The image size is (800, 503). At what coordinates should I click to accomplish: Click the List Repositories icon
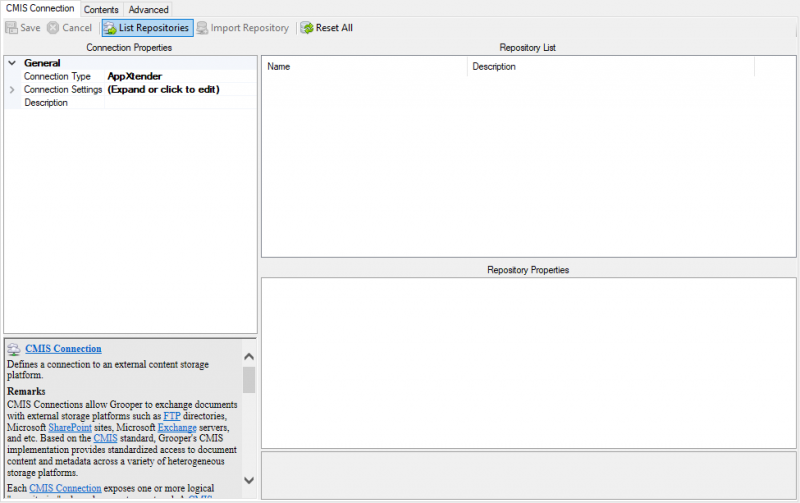pyautogui.click(x=110, y=28)
